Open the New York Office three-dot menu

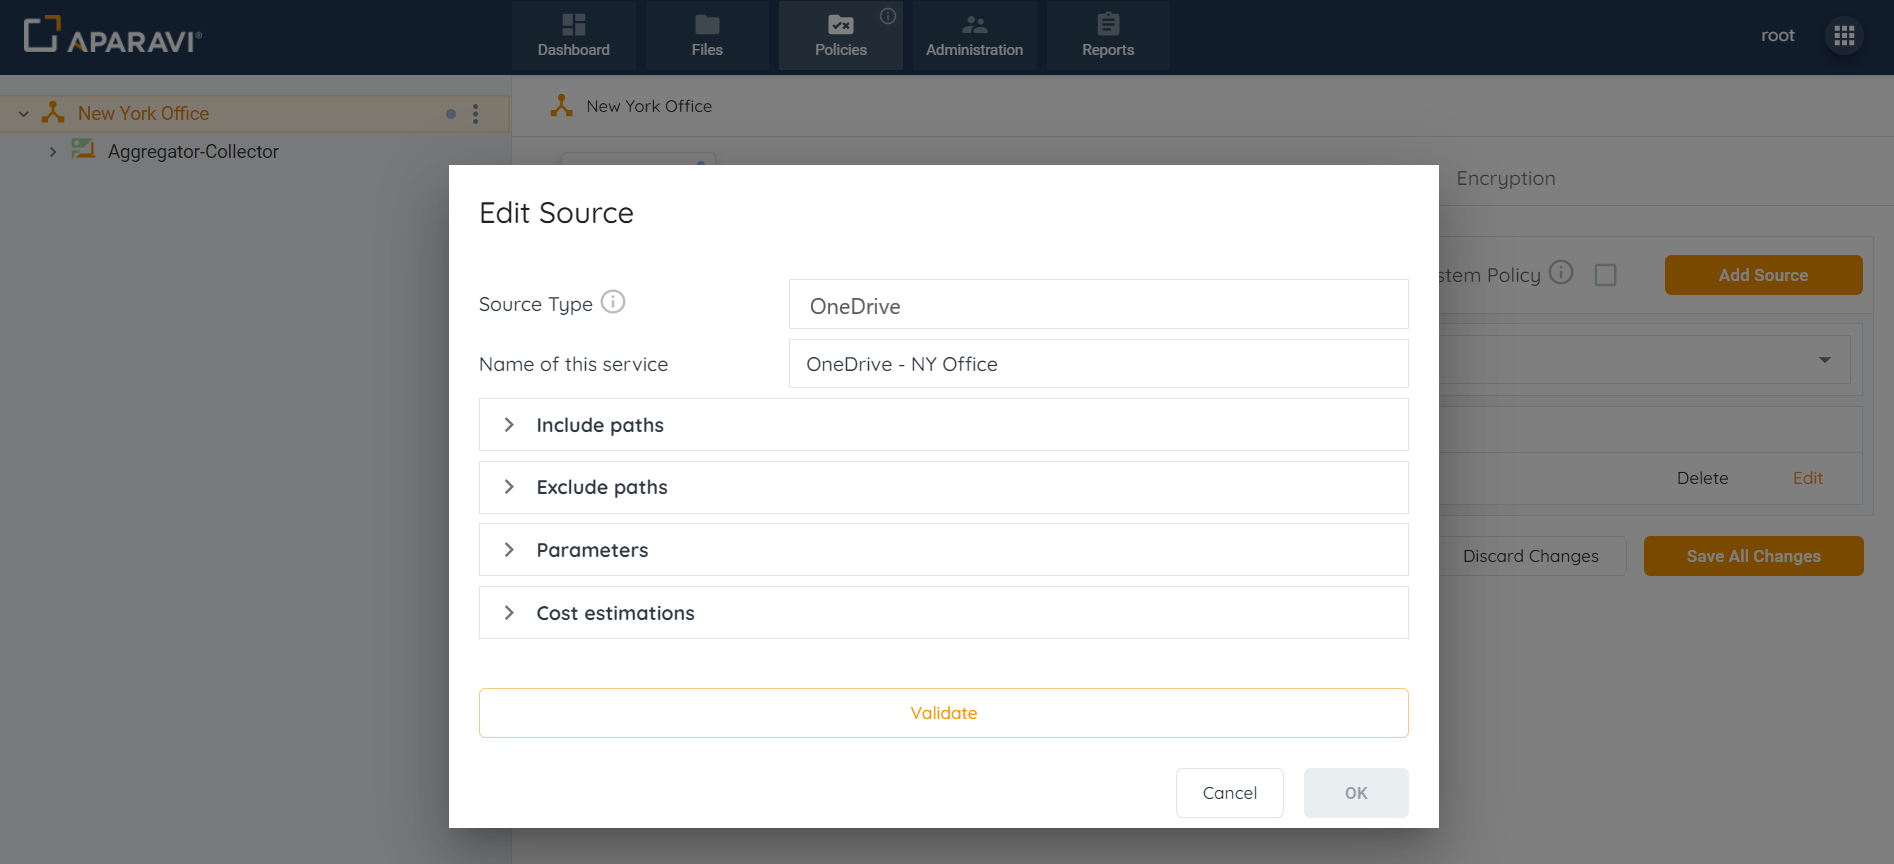[x=476, y=114]
